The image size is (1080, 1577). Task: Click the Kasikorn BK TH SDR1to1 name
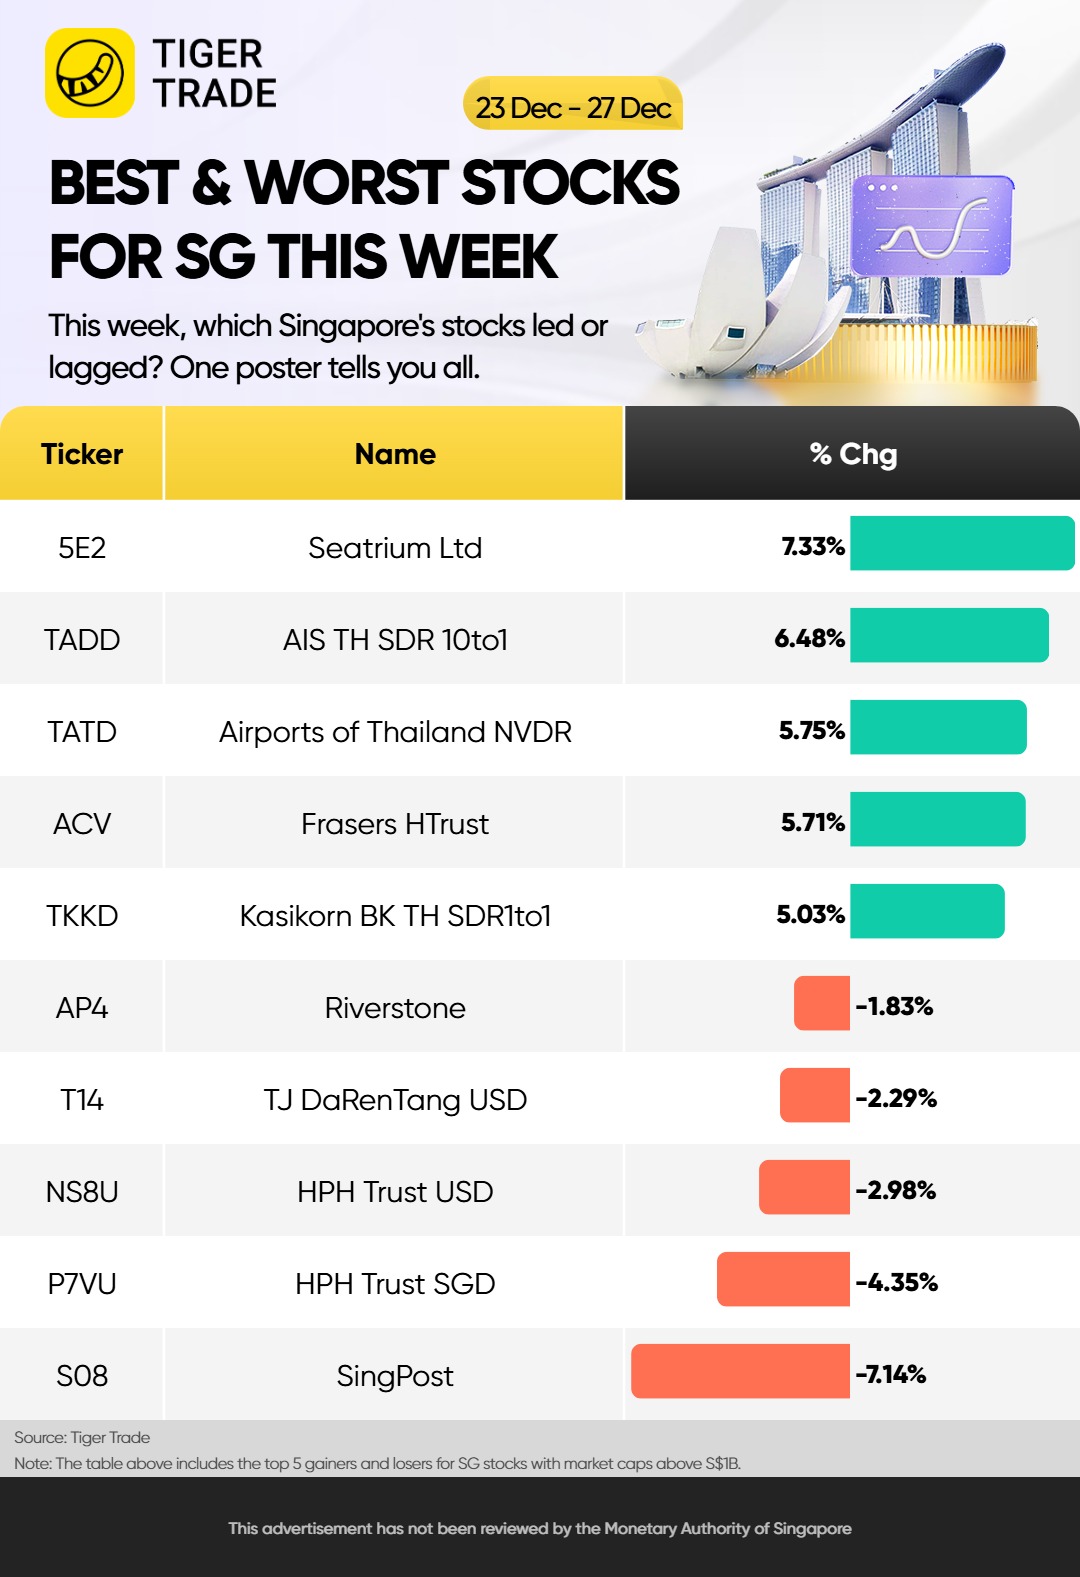pyautogui.click(x=395, y=916)
